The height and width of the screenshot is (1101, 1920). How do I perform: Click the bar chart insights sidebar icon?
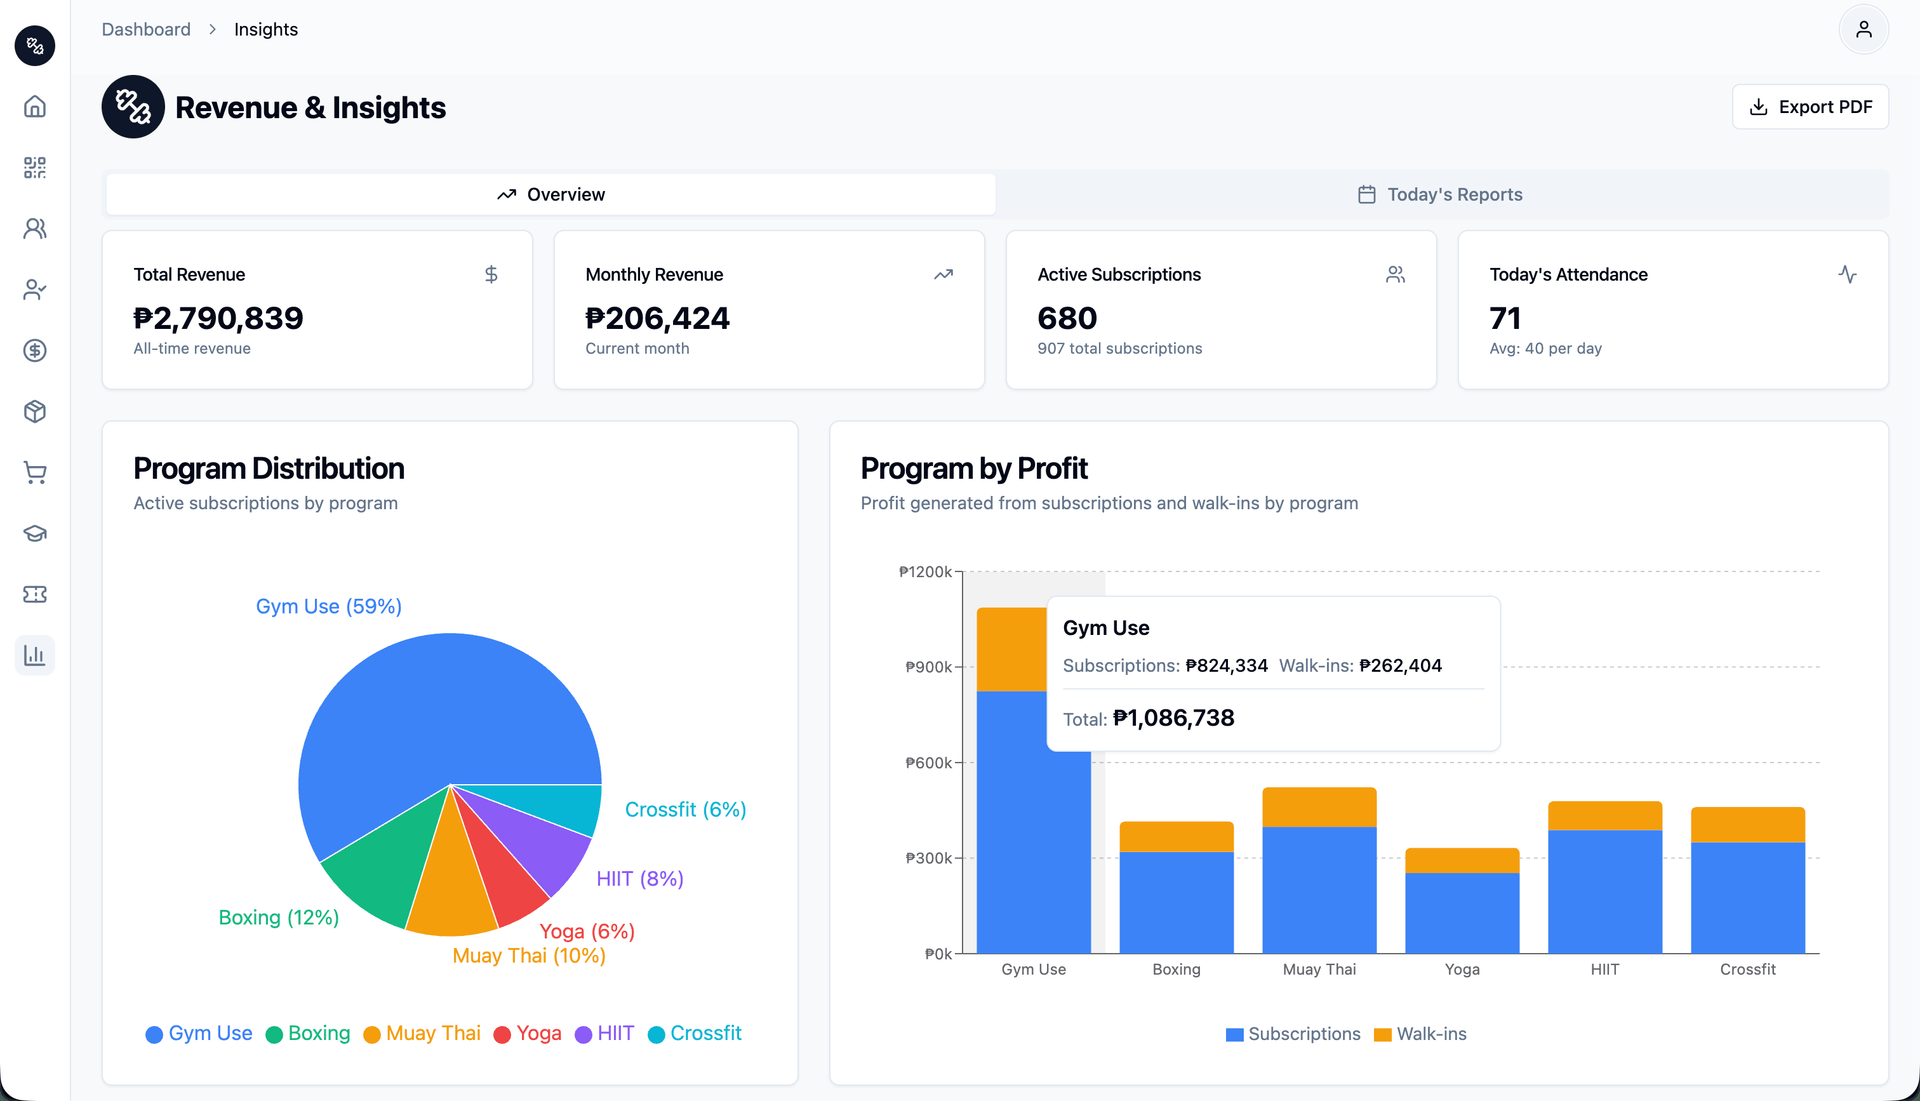coord(35,656)
